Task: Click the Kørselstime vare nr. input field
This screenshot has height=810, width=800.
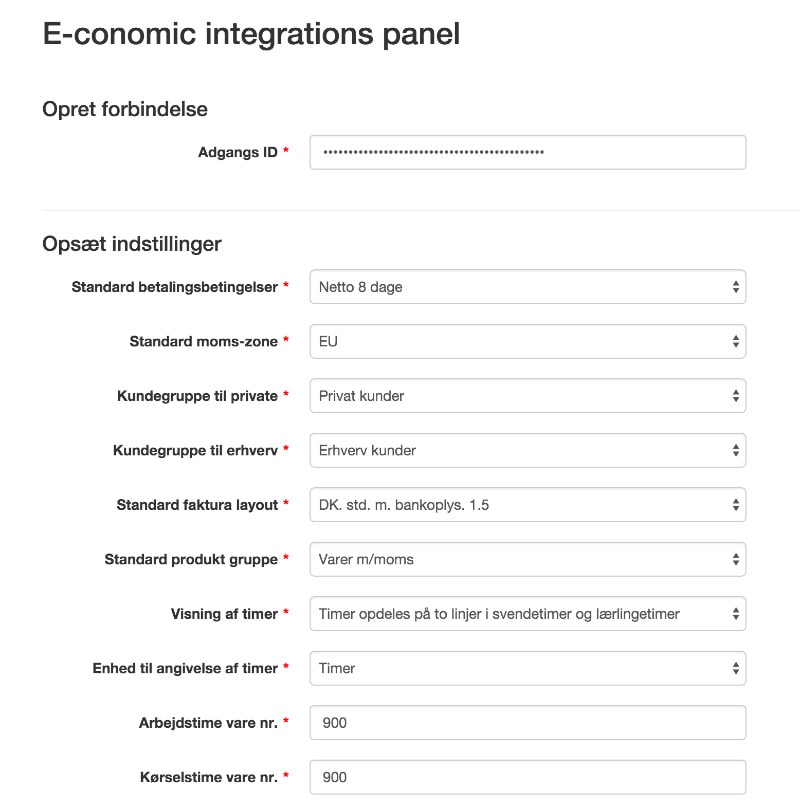Action: tap(527, 777)
